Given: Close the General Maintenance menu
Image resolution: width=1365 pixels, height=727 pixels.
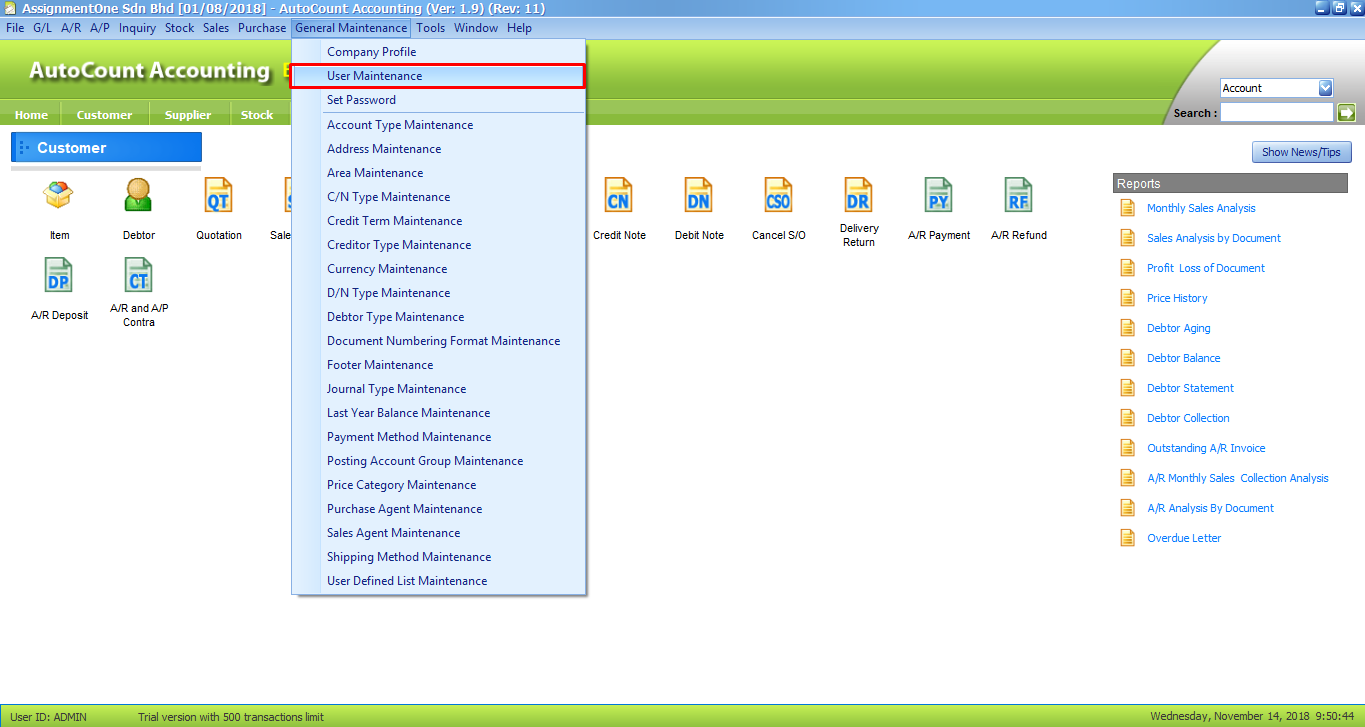Looking at the screenshot, I should point(351,28).
